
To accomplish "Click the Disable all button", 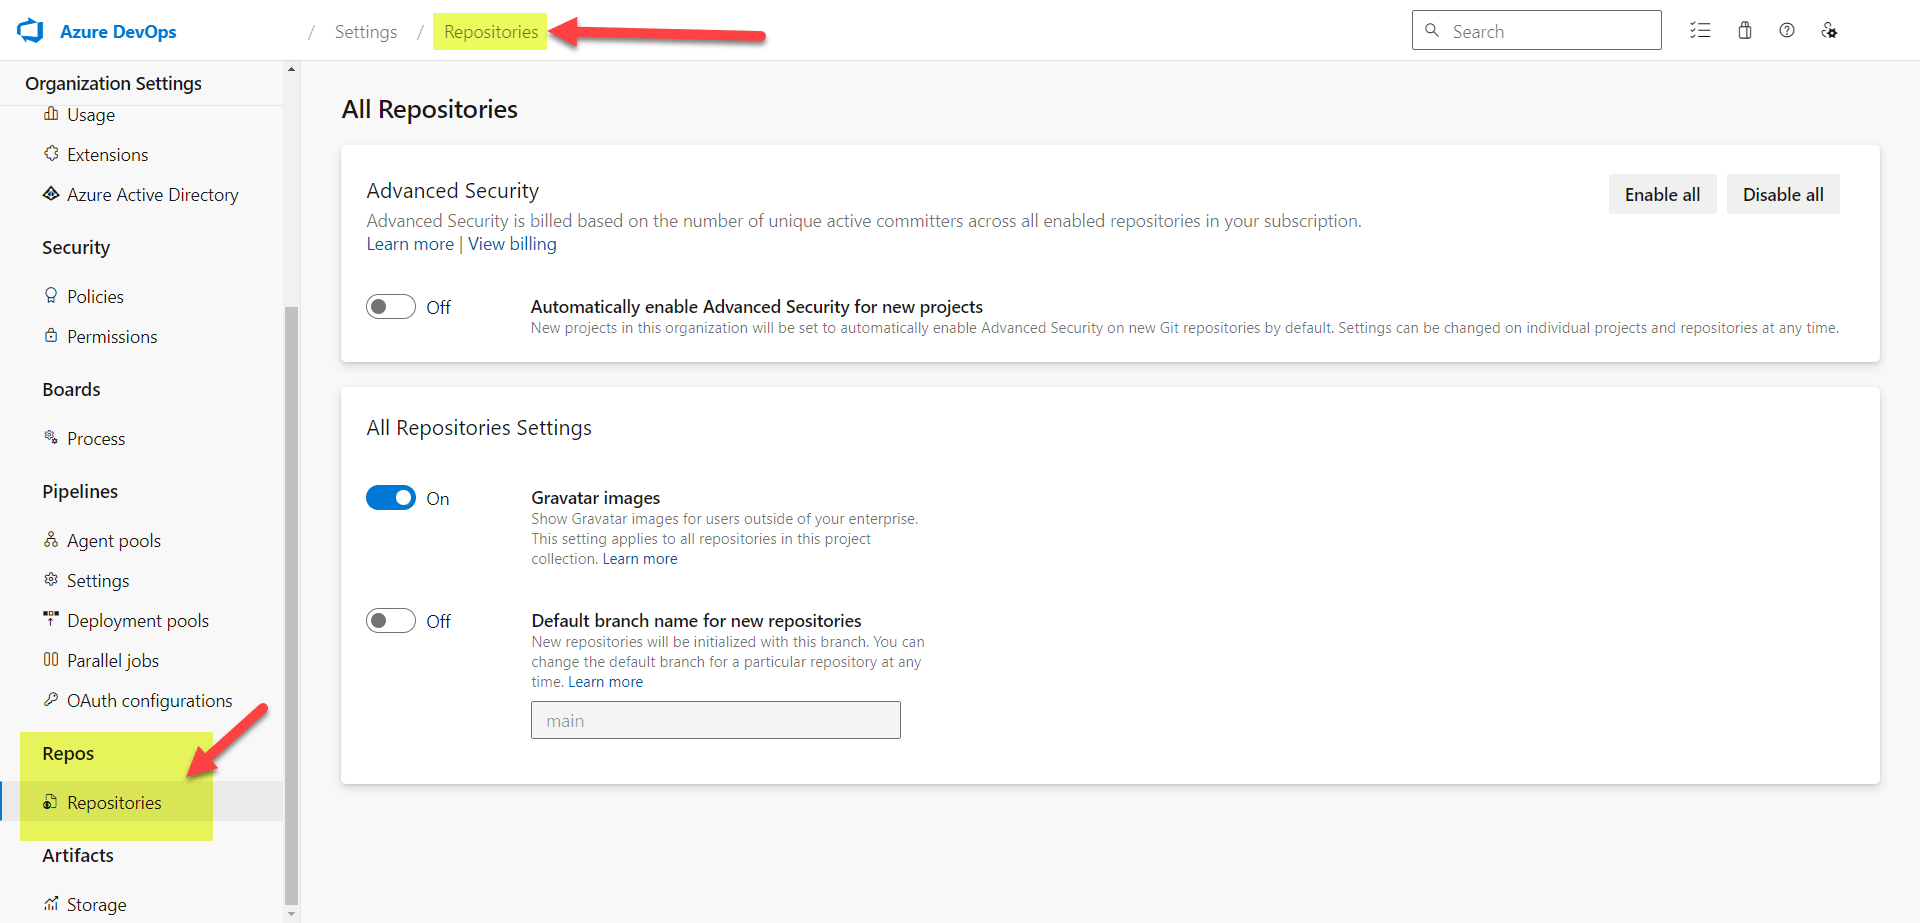I will 1783,194.
